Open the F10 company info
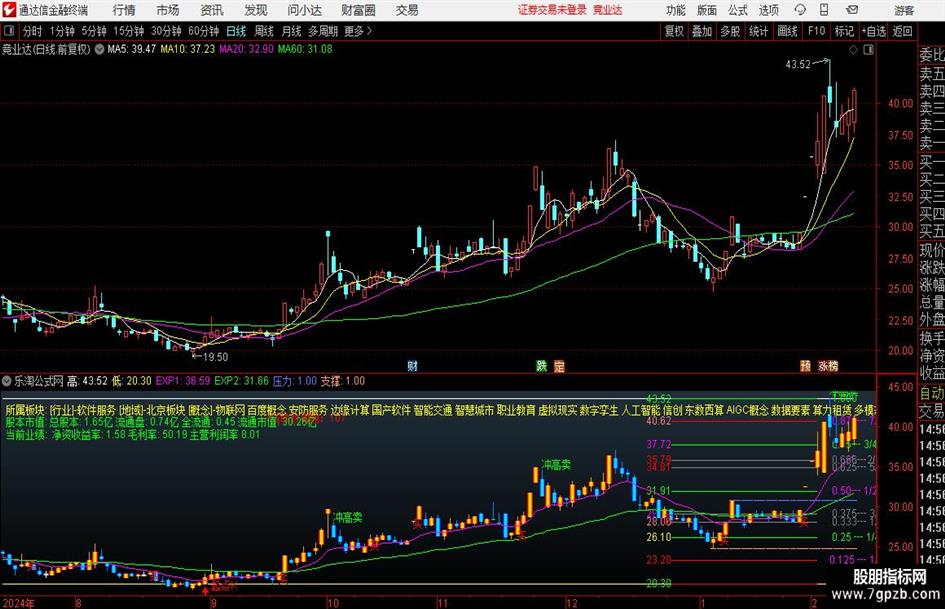 [817, 31]
